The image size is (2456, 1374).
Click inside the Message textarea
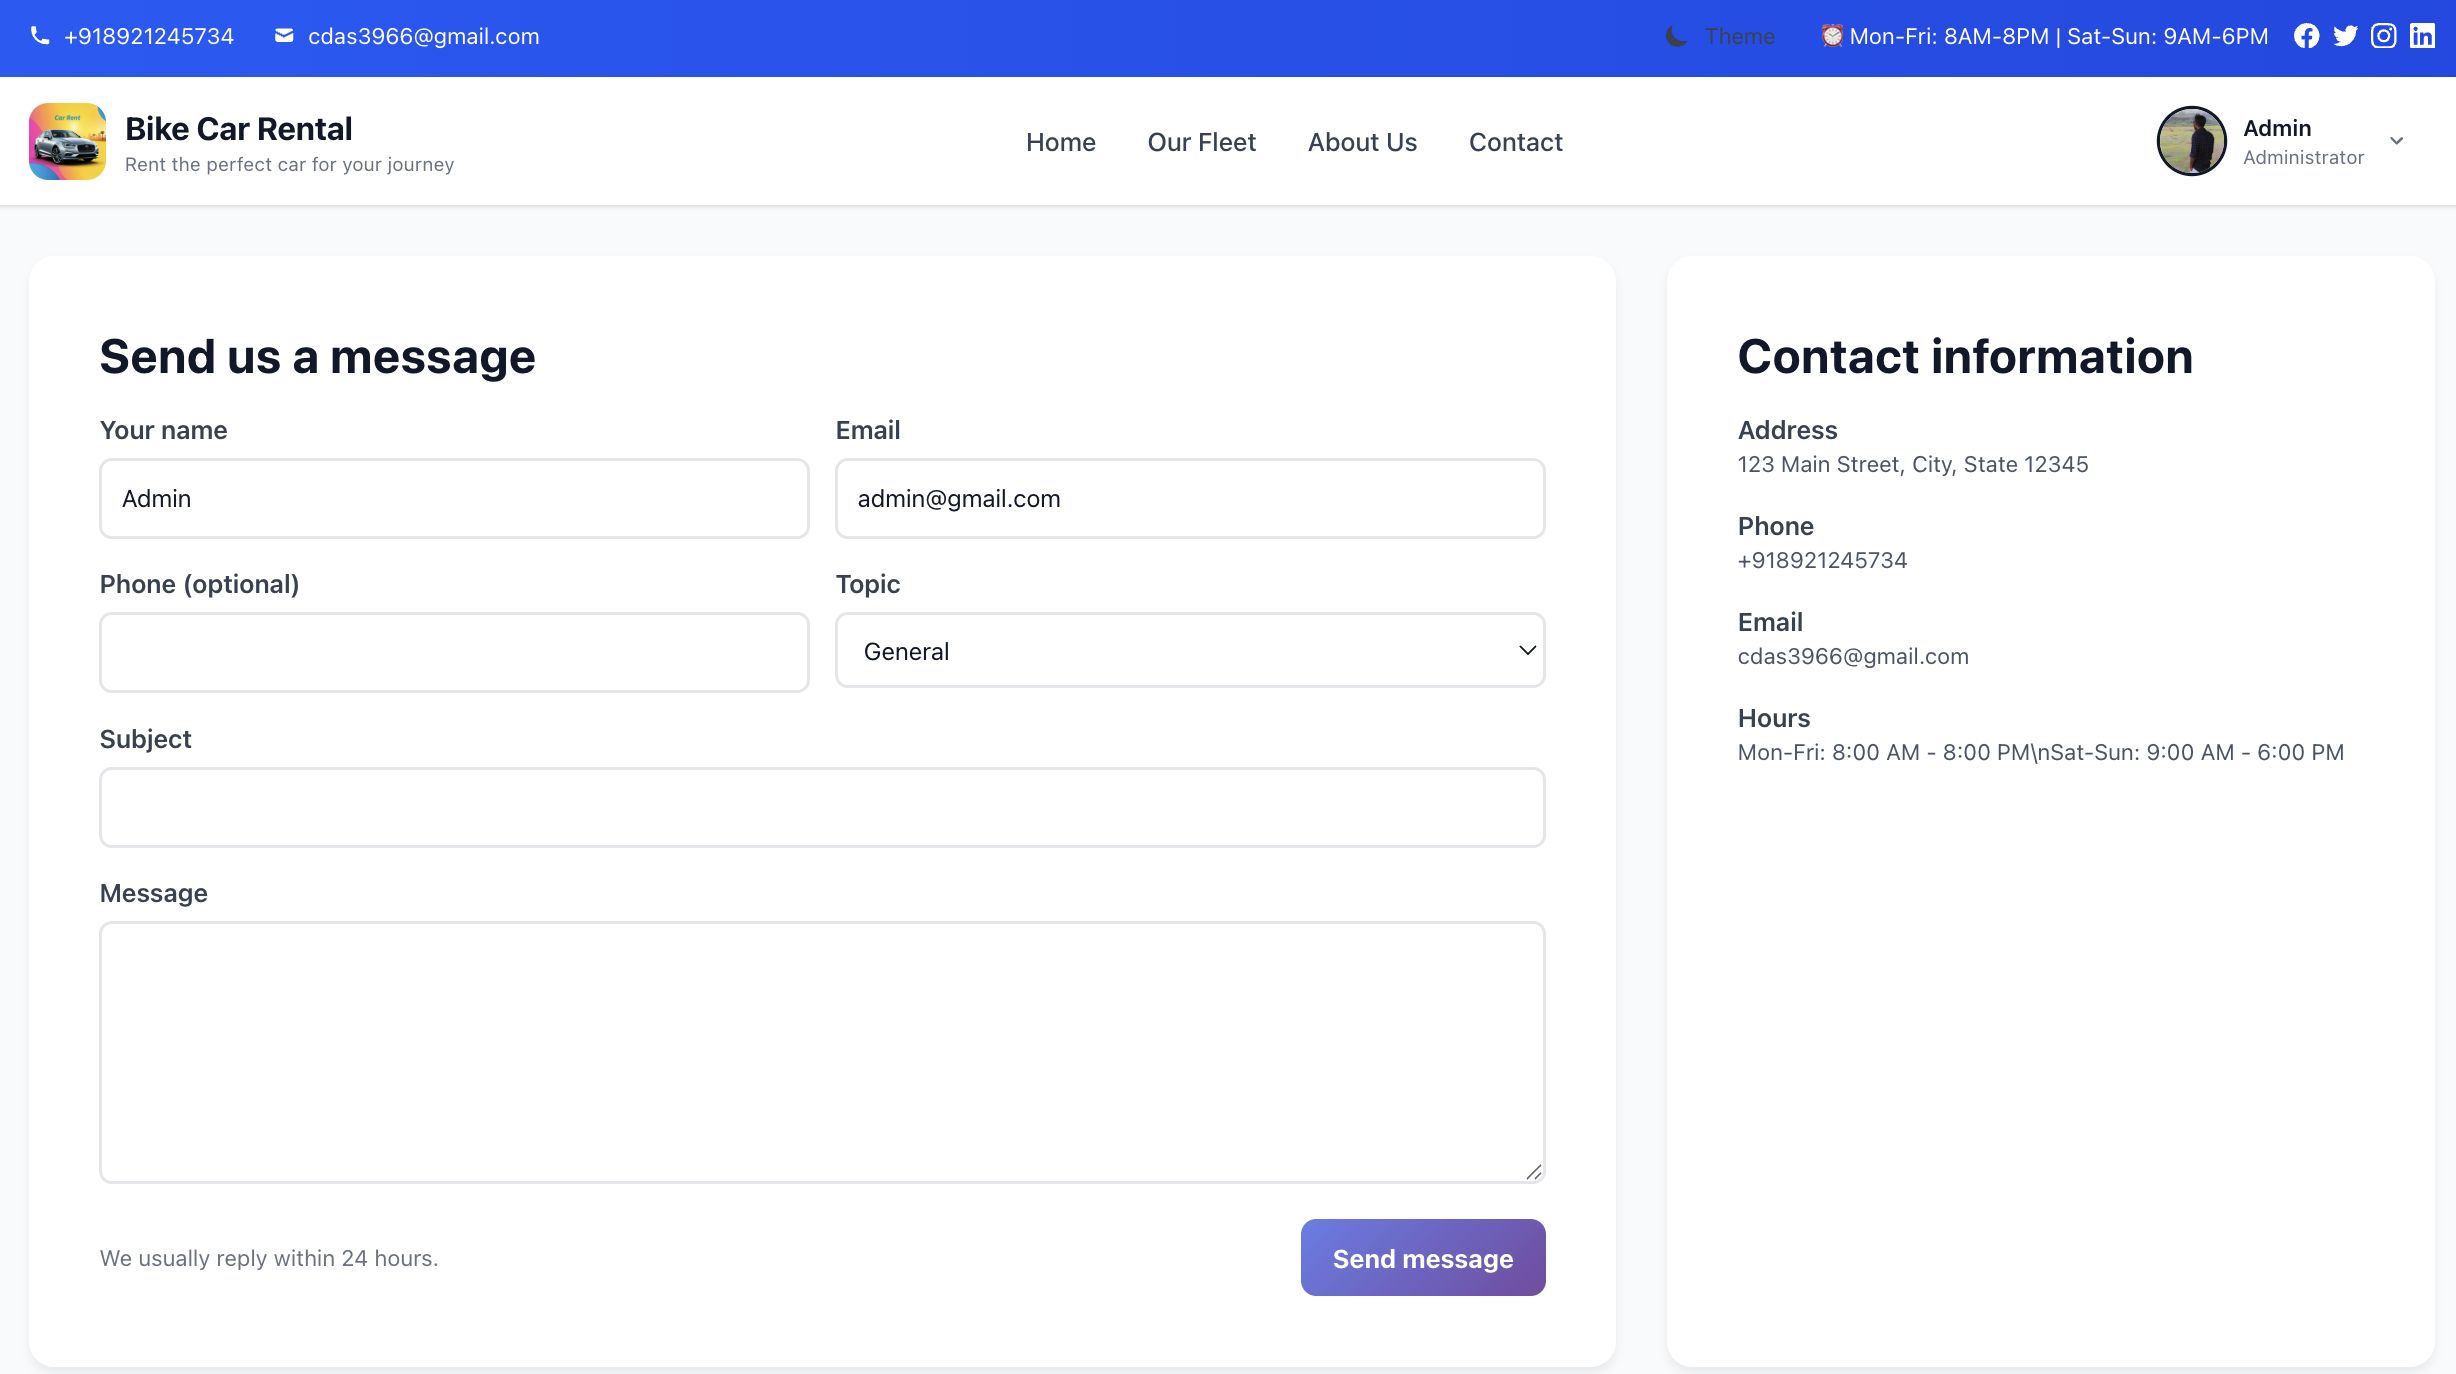tap(821, 1051)
